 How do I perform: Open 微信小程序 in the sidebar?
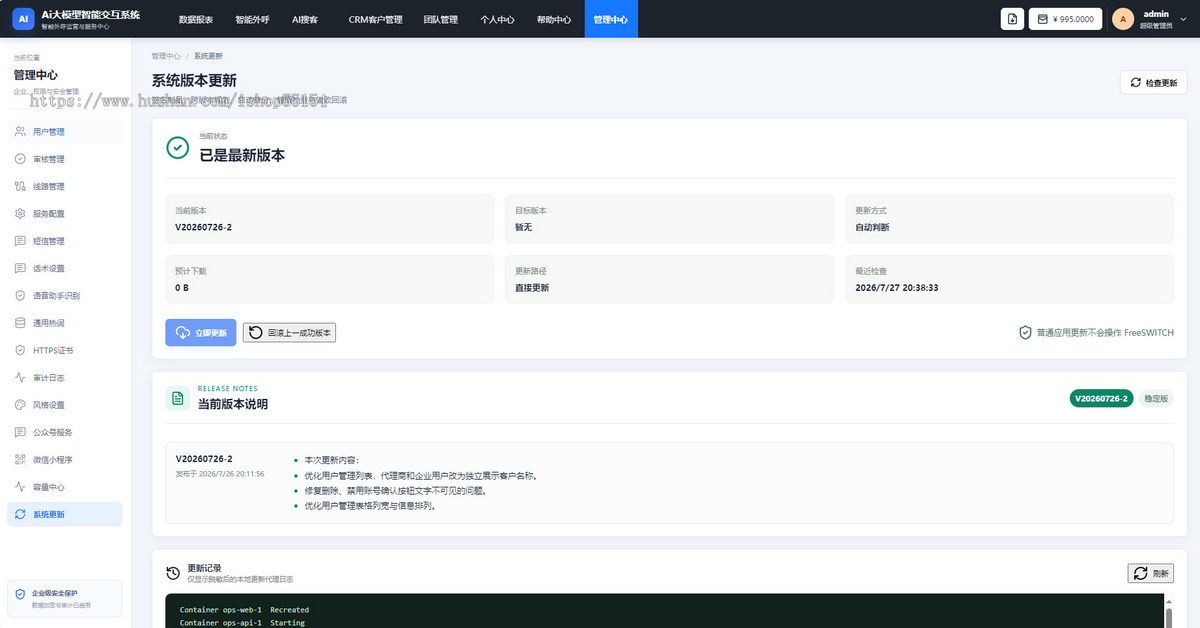65,460
